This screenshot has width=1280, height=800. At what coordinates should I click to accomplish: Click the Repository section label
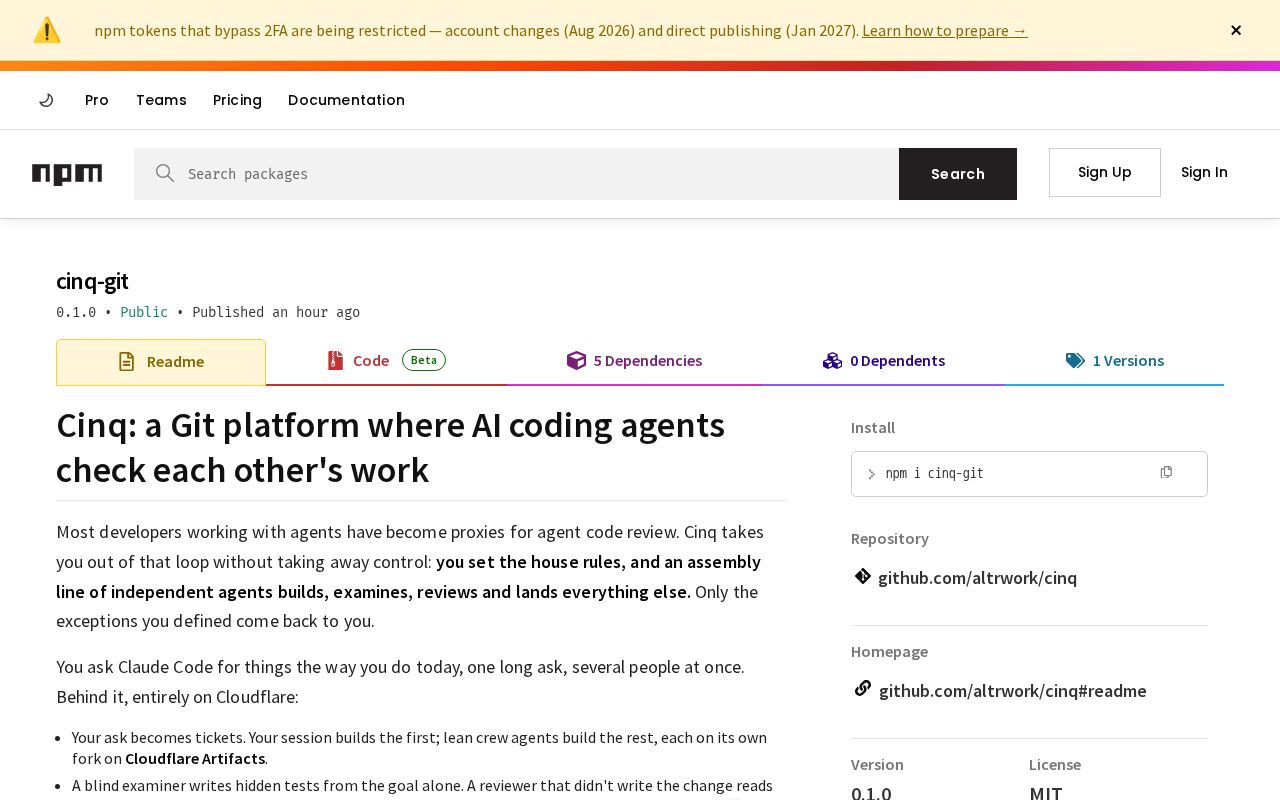tap(890, 538)
